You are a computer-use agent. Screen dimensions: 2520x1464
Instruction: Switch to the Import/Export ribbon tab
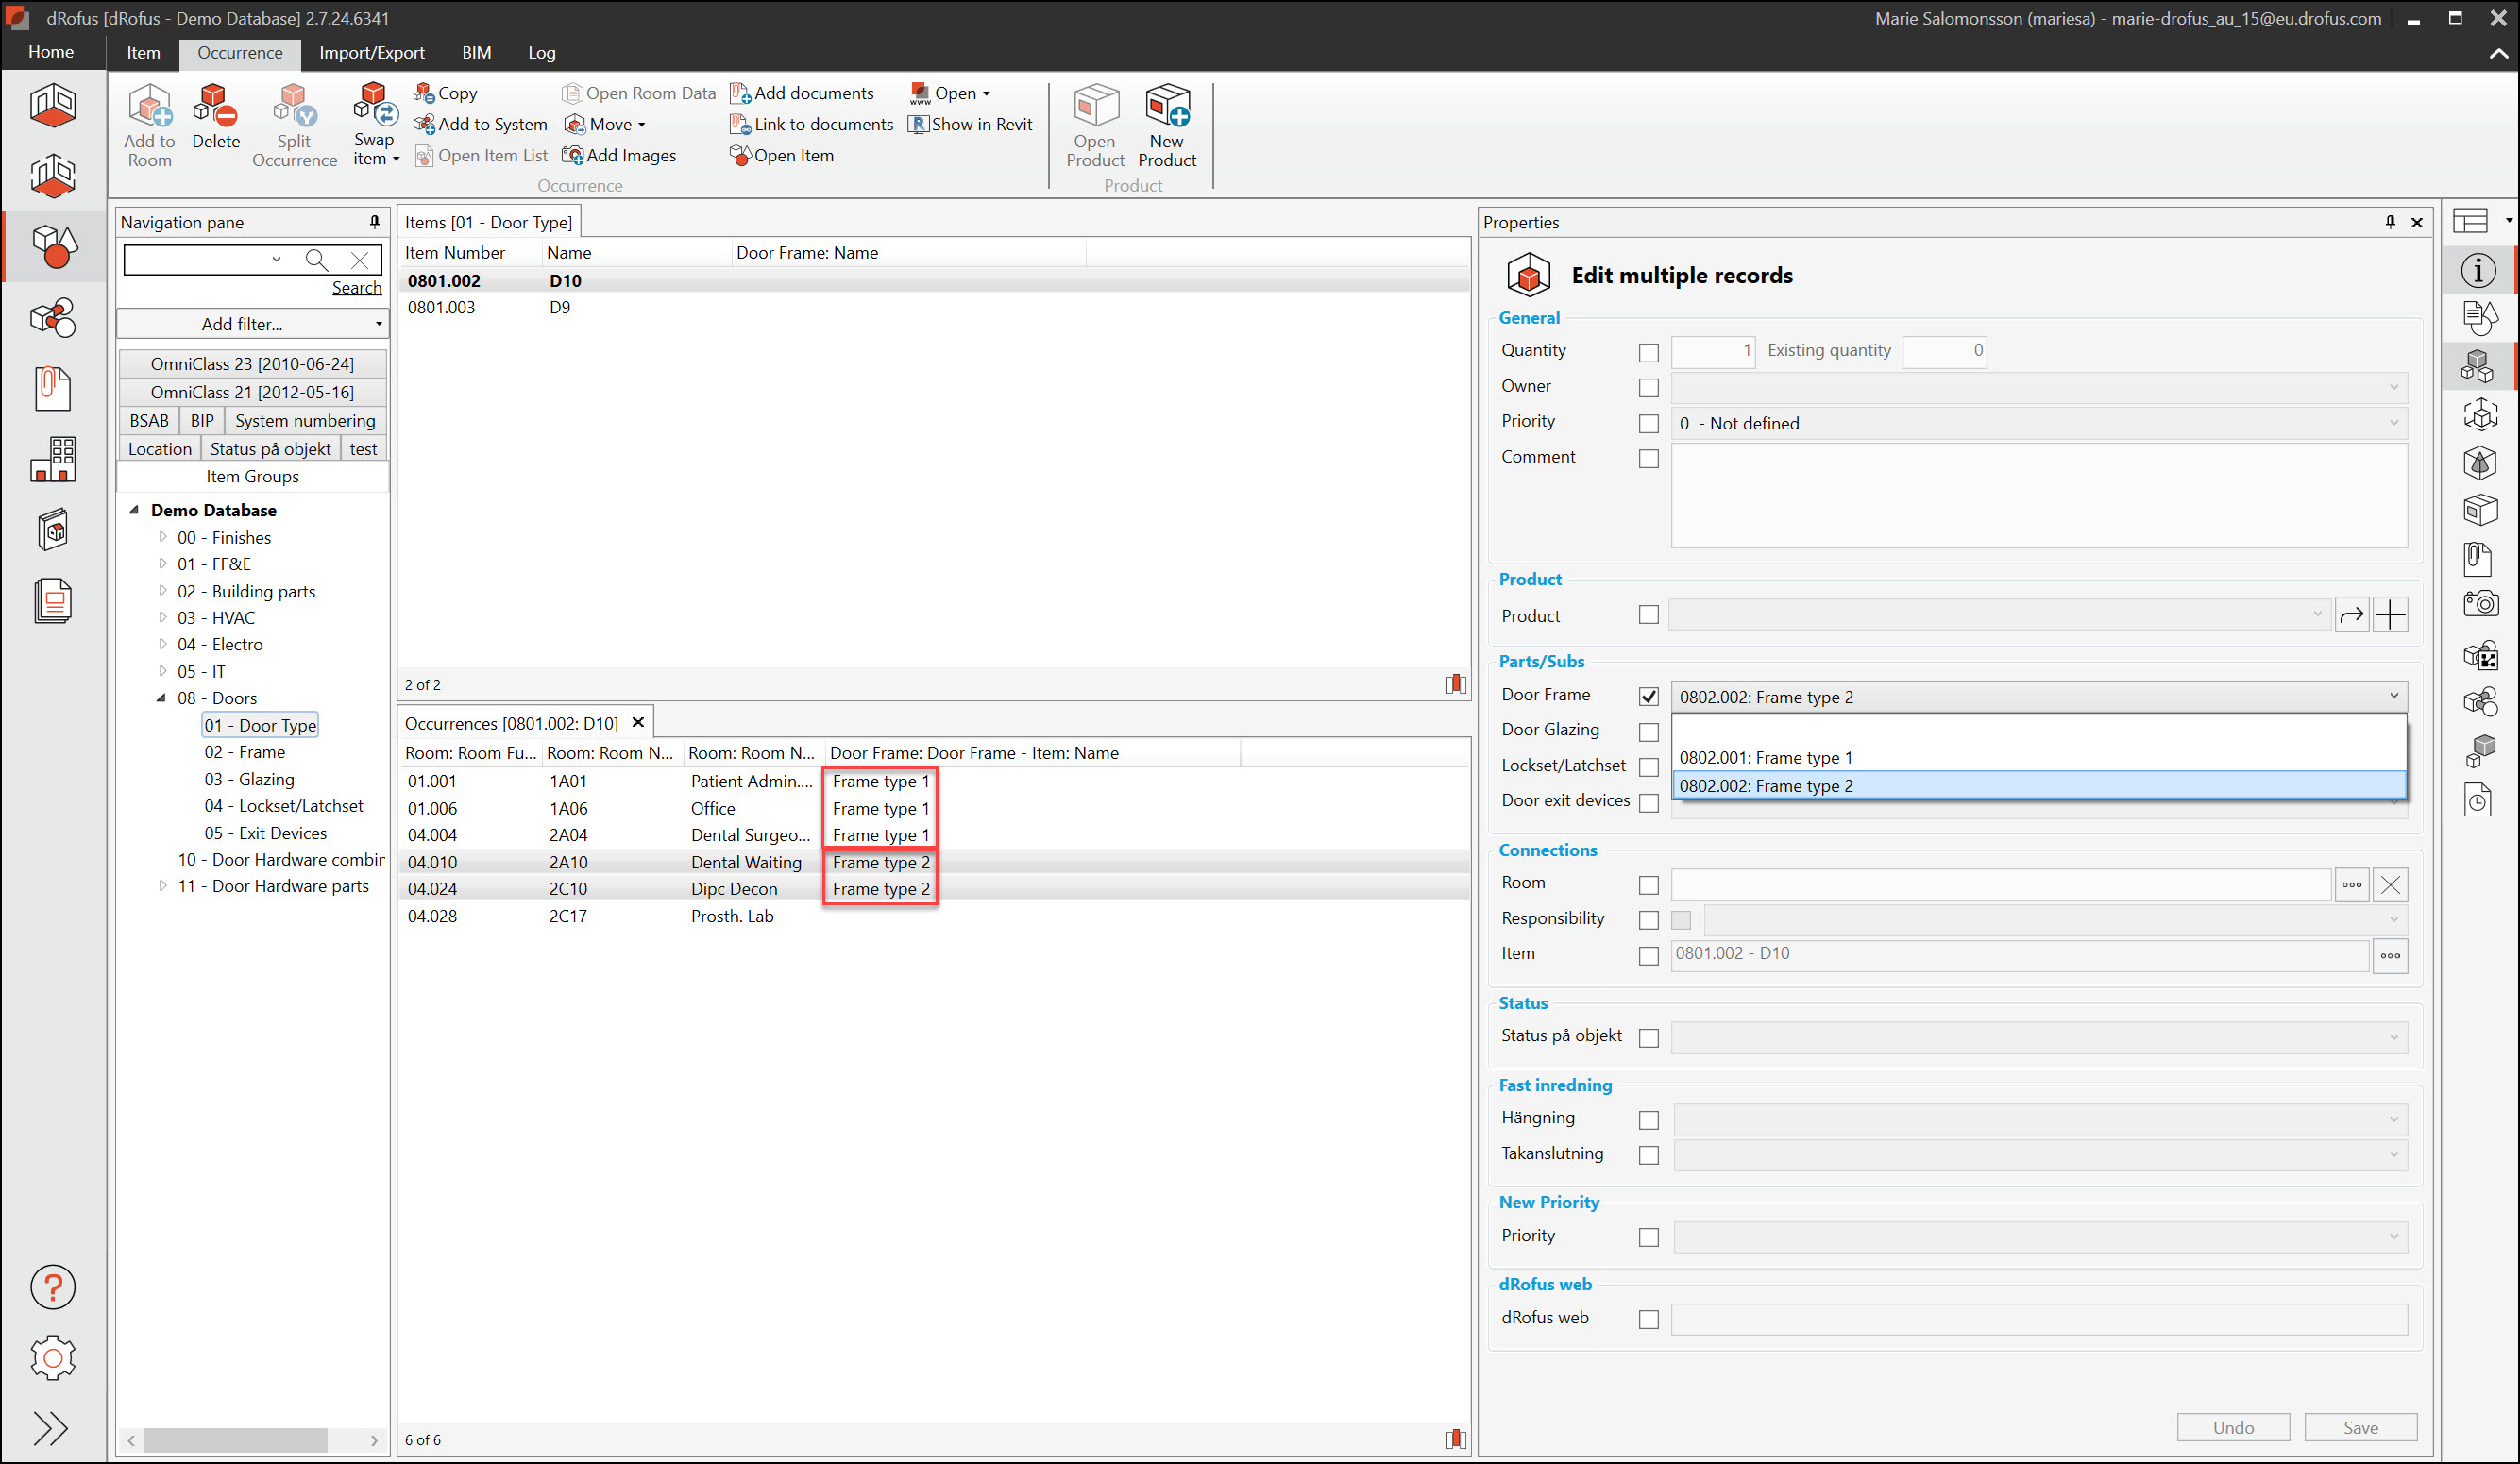371,53
